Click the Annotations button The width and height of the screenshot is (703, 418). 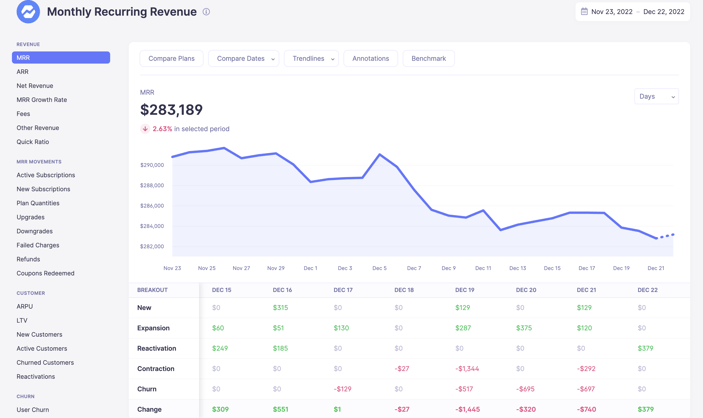click(x=370, y=59)
